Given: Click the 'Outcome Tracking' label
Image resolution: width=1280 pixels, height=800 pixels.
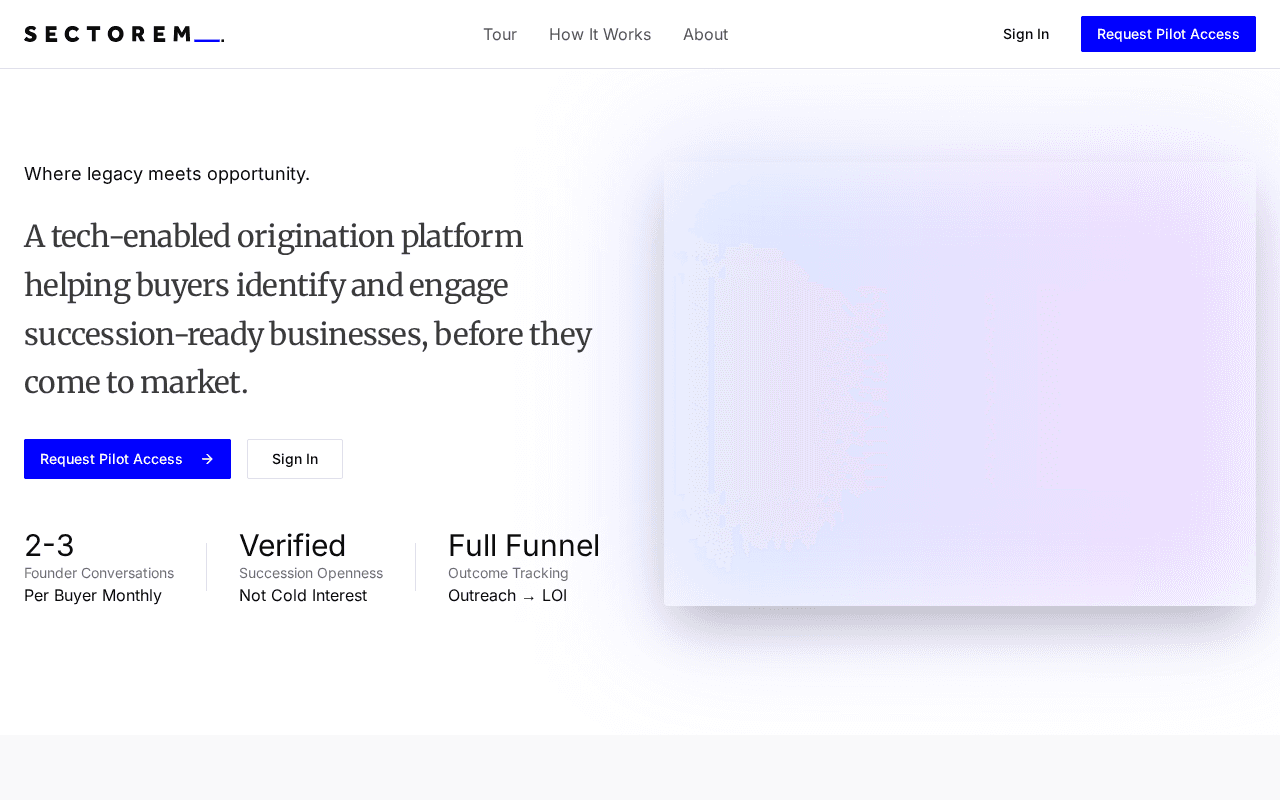Looking at the screenshot, I should [508, 573].
